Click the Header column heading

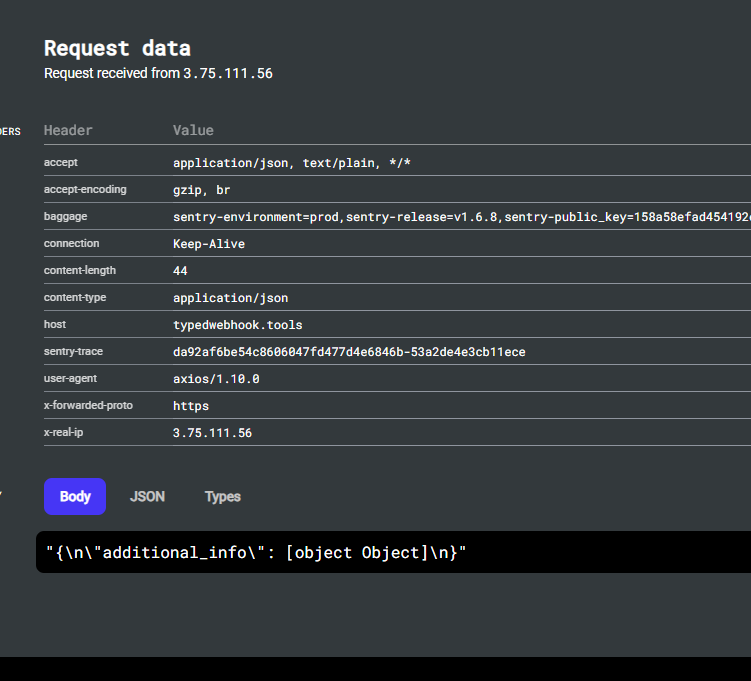point(68,130)
